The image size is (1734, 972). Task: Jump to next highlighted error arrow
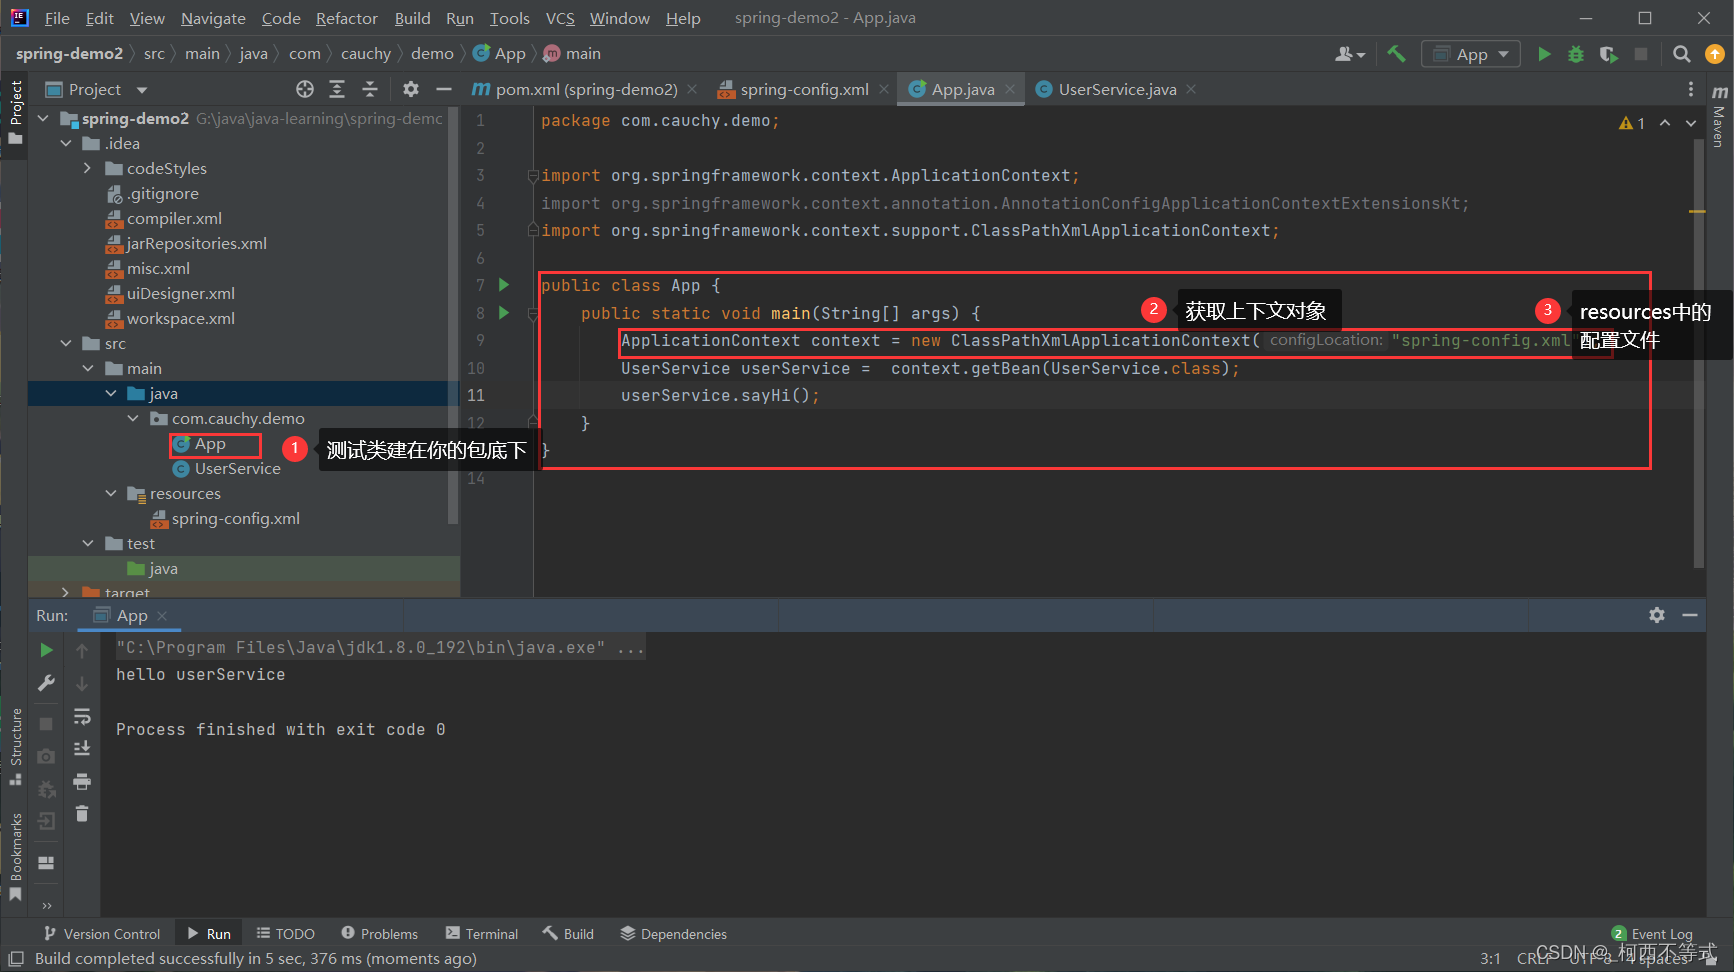click(x=1691, y=123)
